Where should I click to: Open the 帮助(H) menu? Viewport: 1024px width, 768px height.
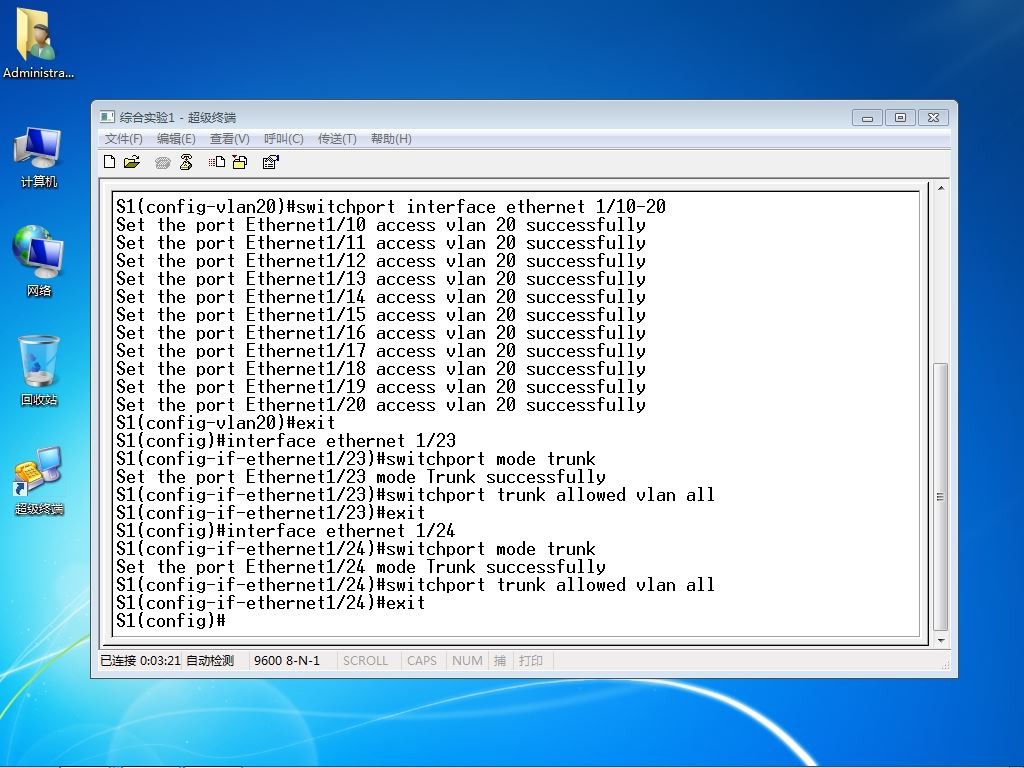[391, 138]
